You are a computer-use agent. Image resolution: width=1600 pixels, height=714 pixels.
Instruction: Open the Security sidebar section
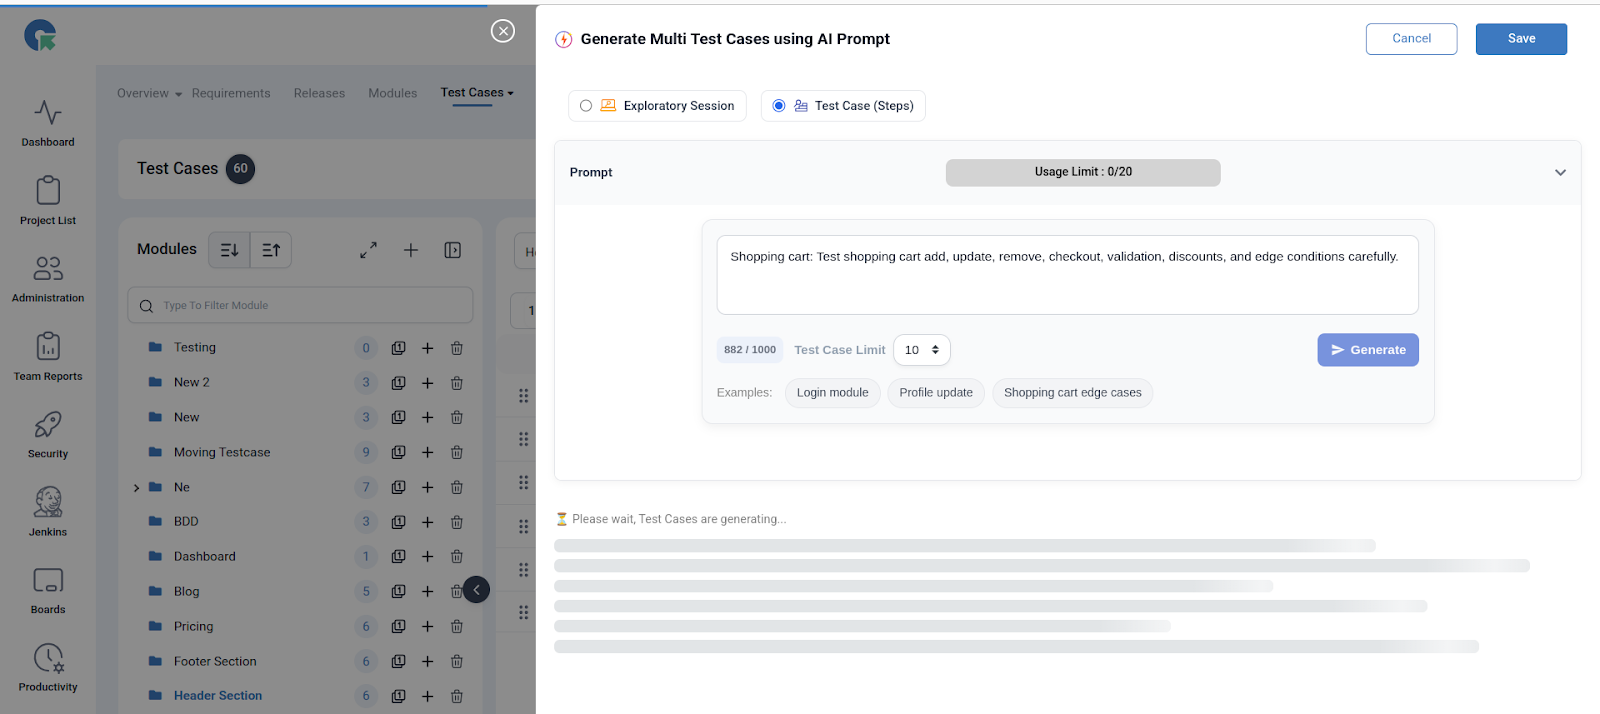[48, 433]
